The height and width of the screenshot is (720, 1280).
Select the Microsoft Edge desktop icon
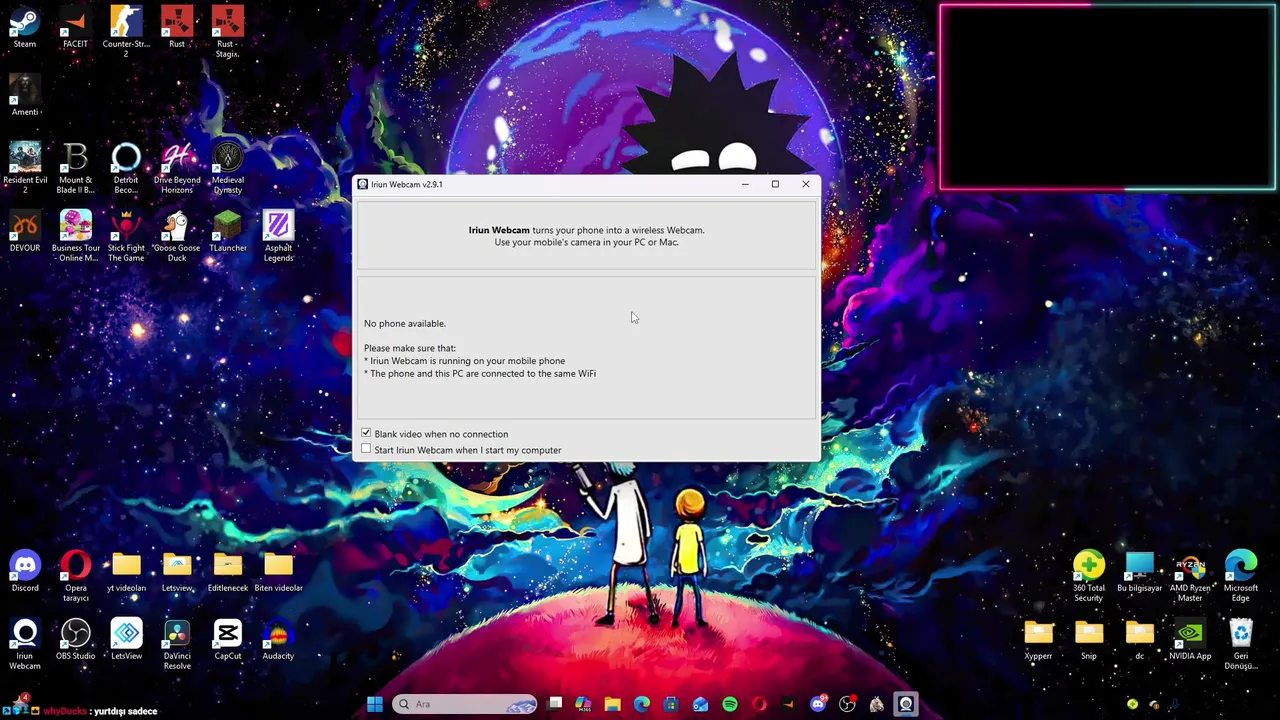1241,576
